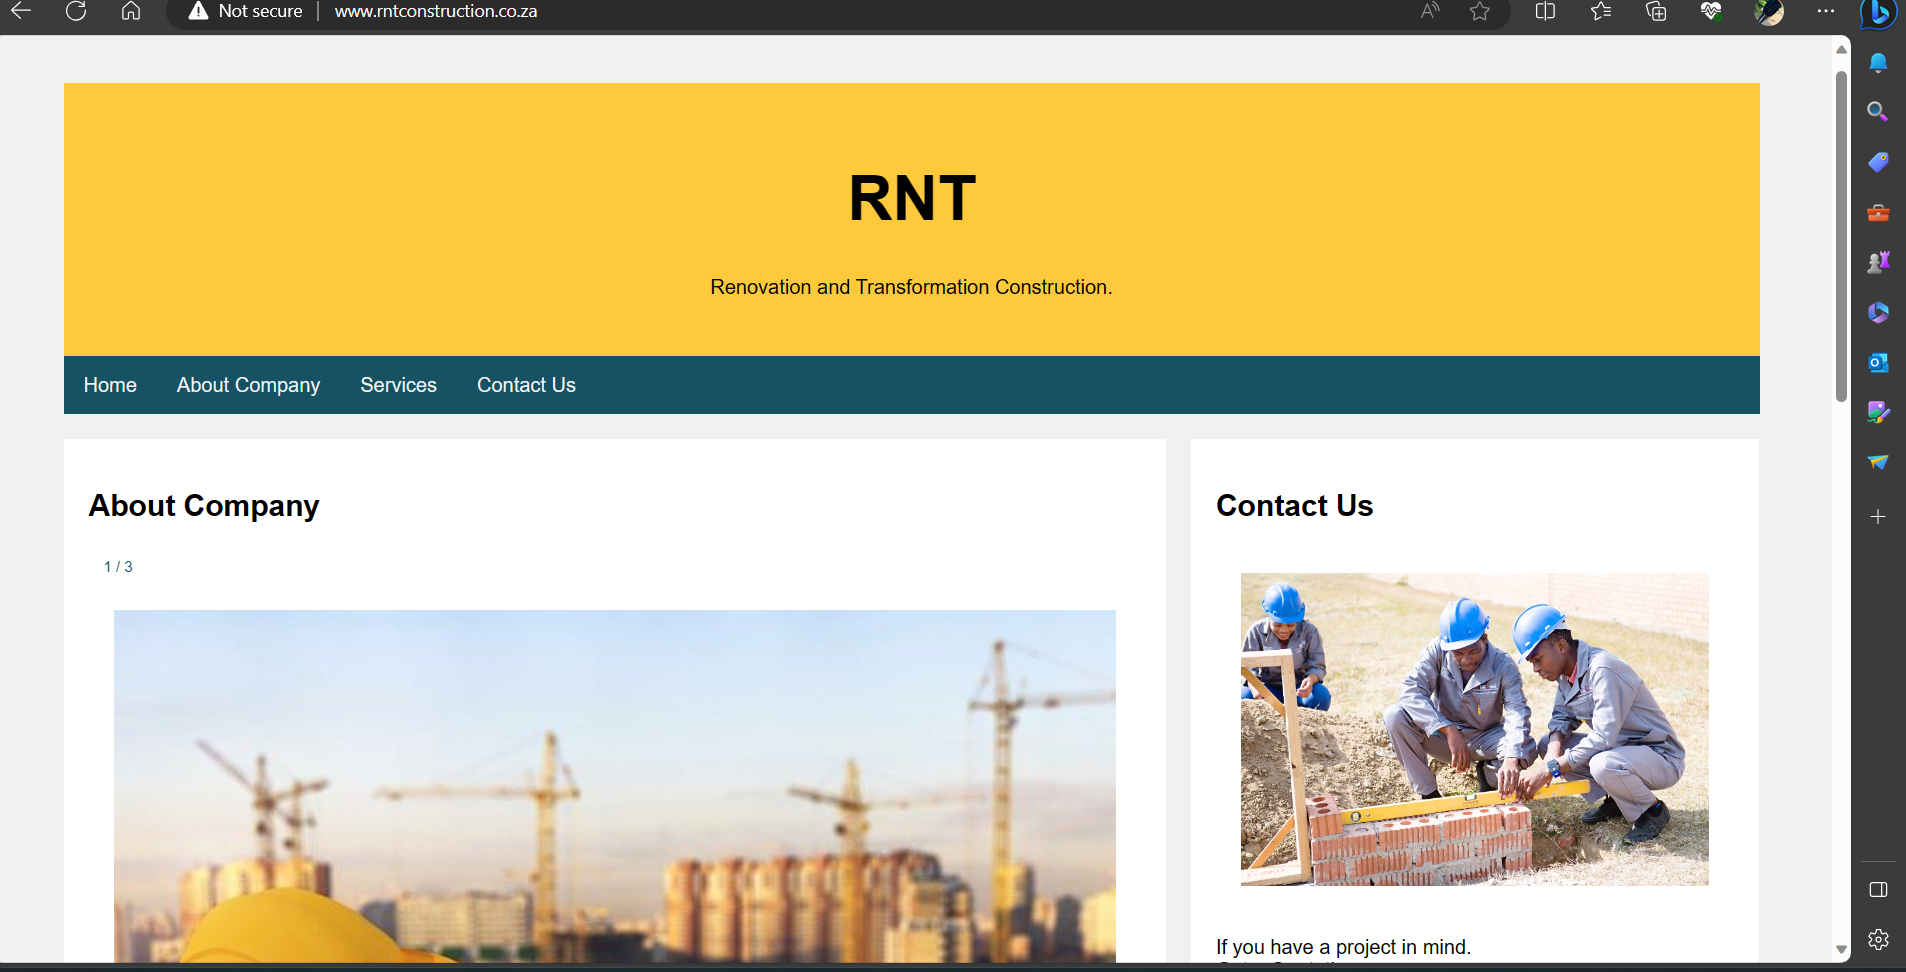Open the Settings and more menu
This screenshot has height=972, width=1906.
[x=1826, y=11]
